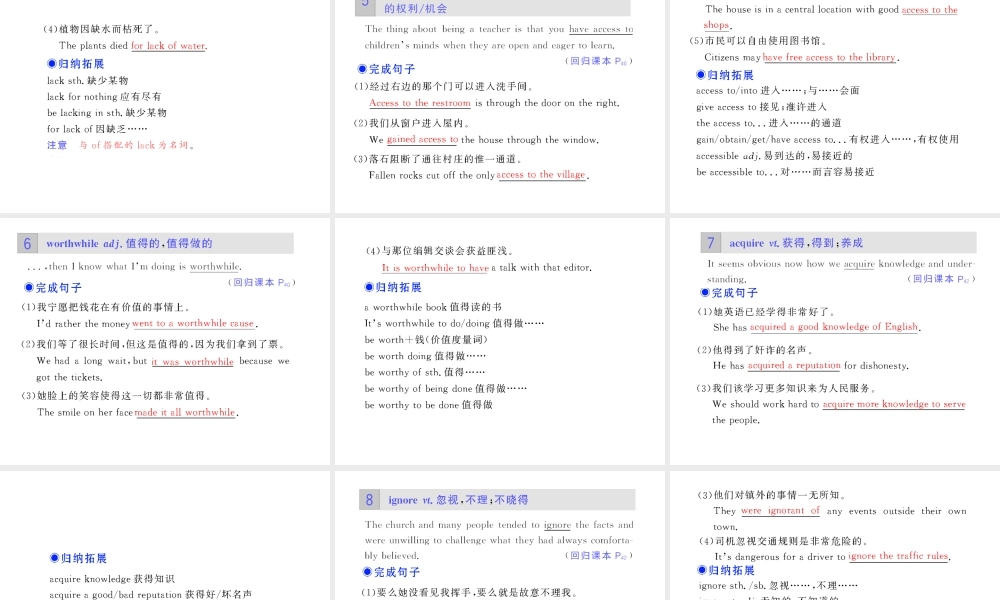Image resolution: width=1000 pixels, height=600 pixels.
Task: Click the sentence '(4)司机忽视交通规则是非常危险的。'
Action: pos(784,541)
